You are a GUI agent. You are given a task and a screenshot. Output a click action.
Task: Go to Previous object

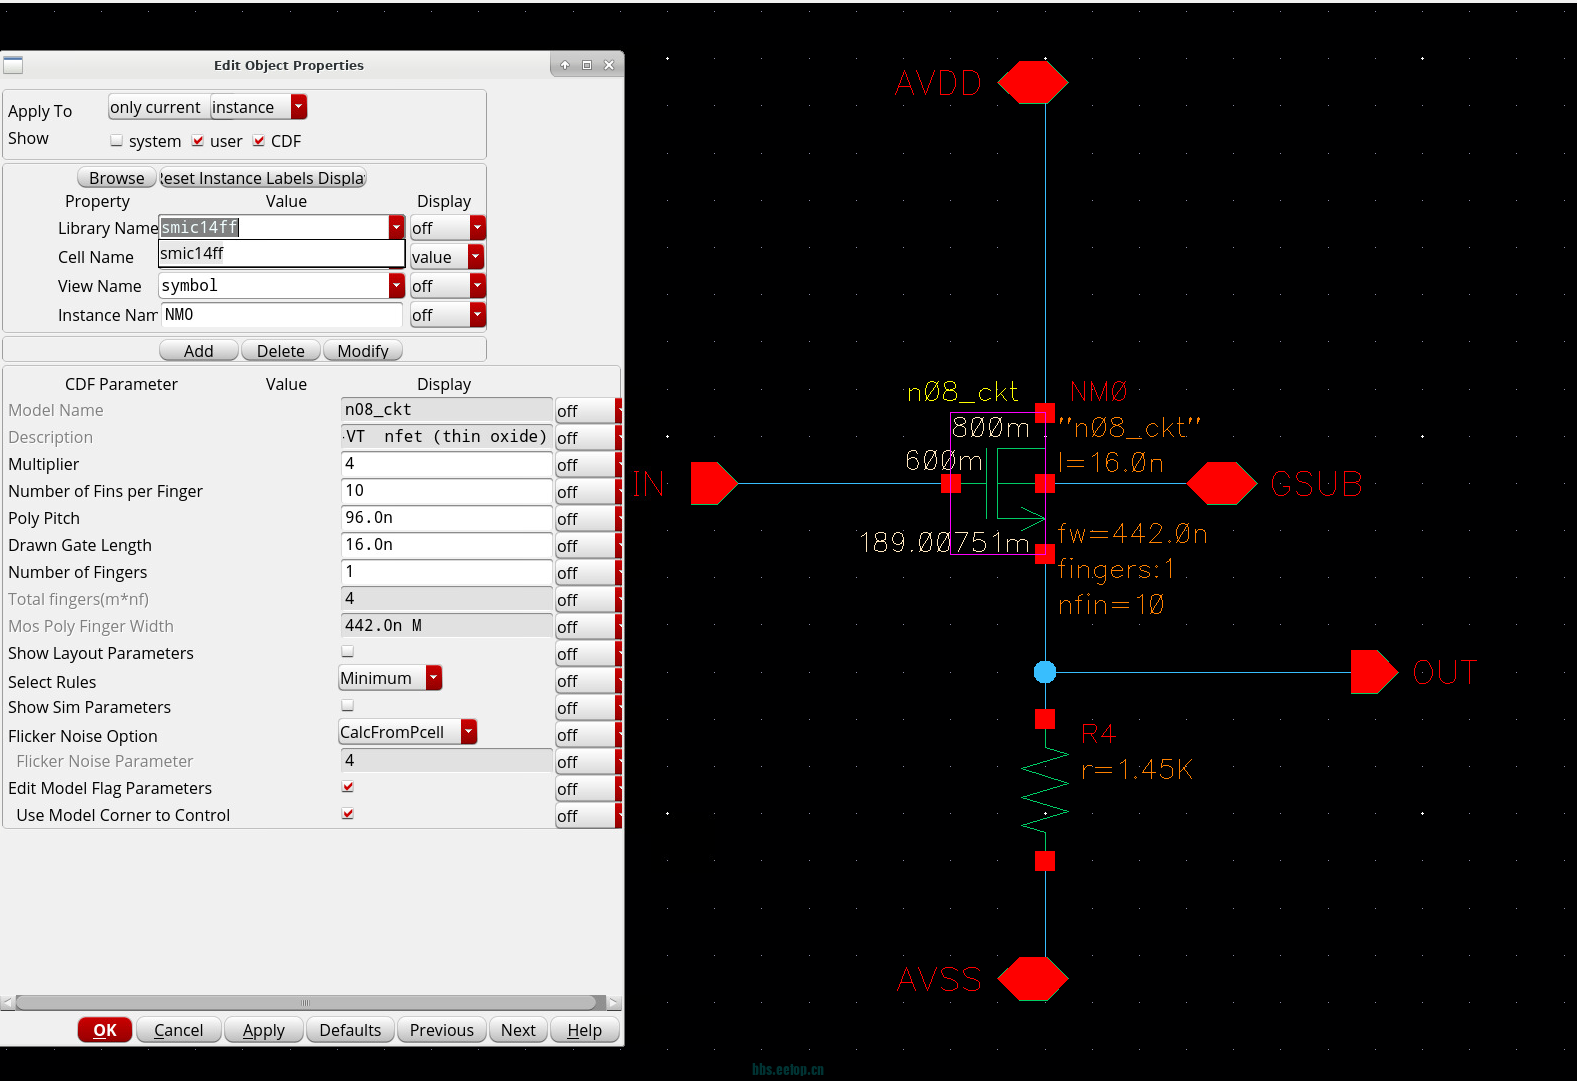click(x=442, y=1030)
